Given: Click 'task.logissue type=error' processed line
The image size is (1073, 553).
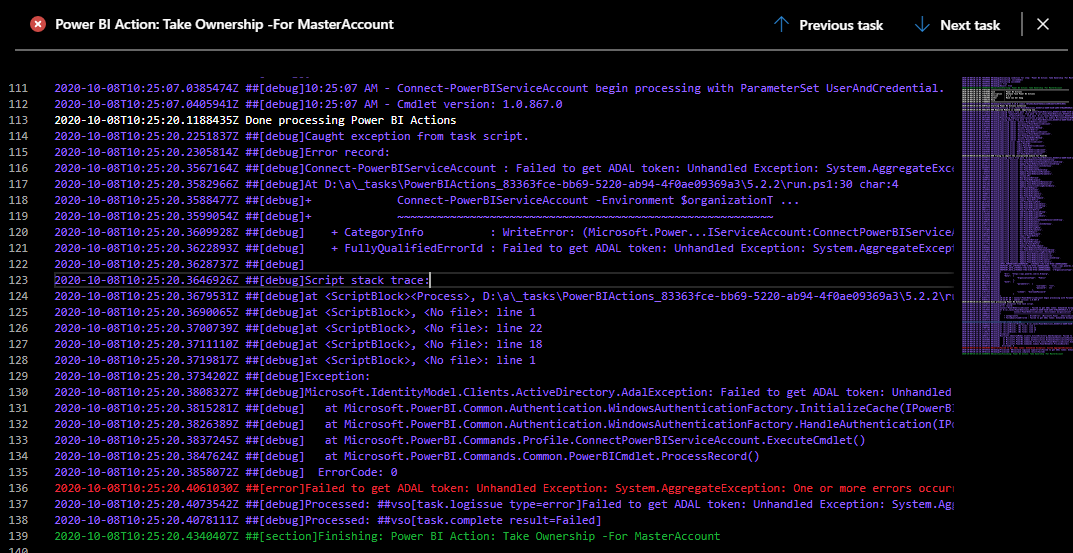Looking at the screenshot, I should click(x=504, y=504).
